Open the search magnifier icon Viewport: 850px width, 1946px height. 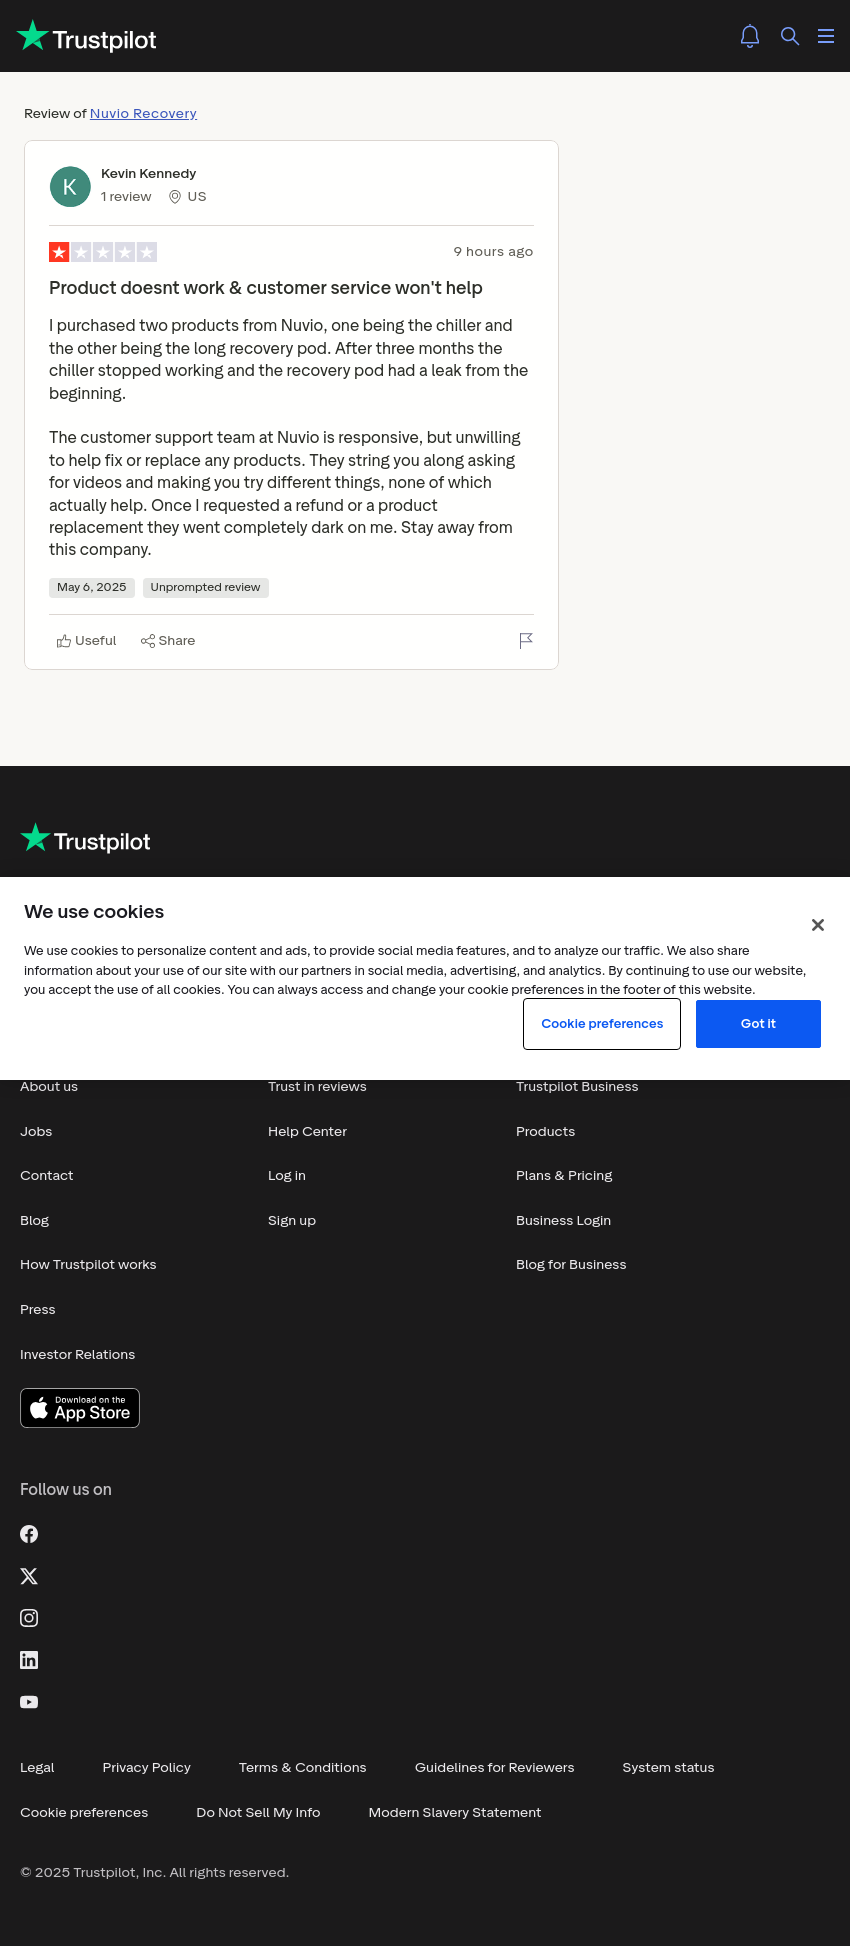click(790, 36)
